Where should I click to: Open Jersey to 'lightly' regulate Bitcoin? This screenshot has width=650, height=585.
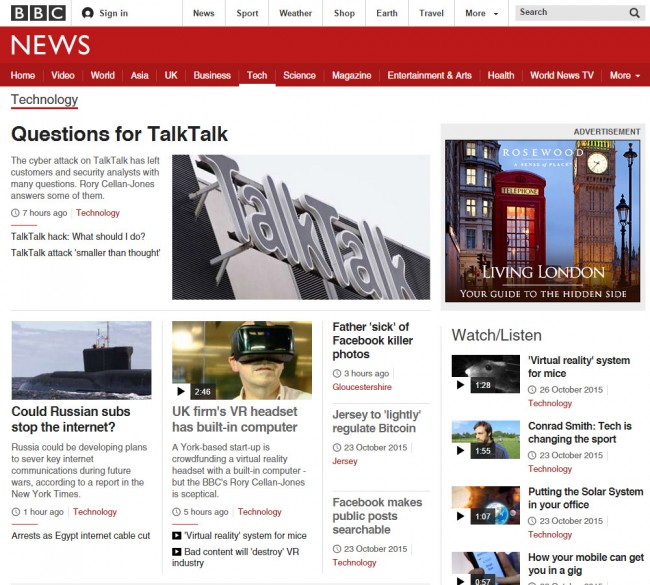(376, 421)
